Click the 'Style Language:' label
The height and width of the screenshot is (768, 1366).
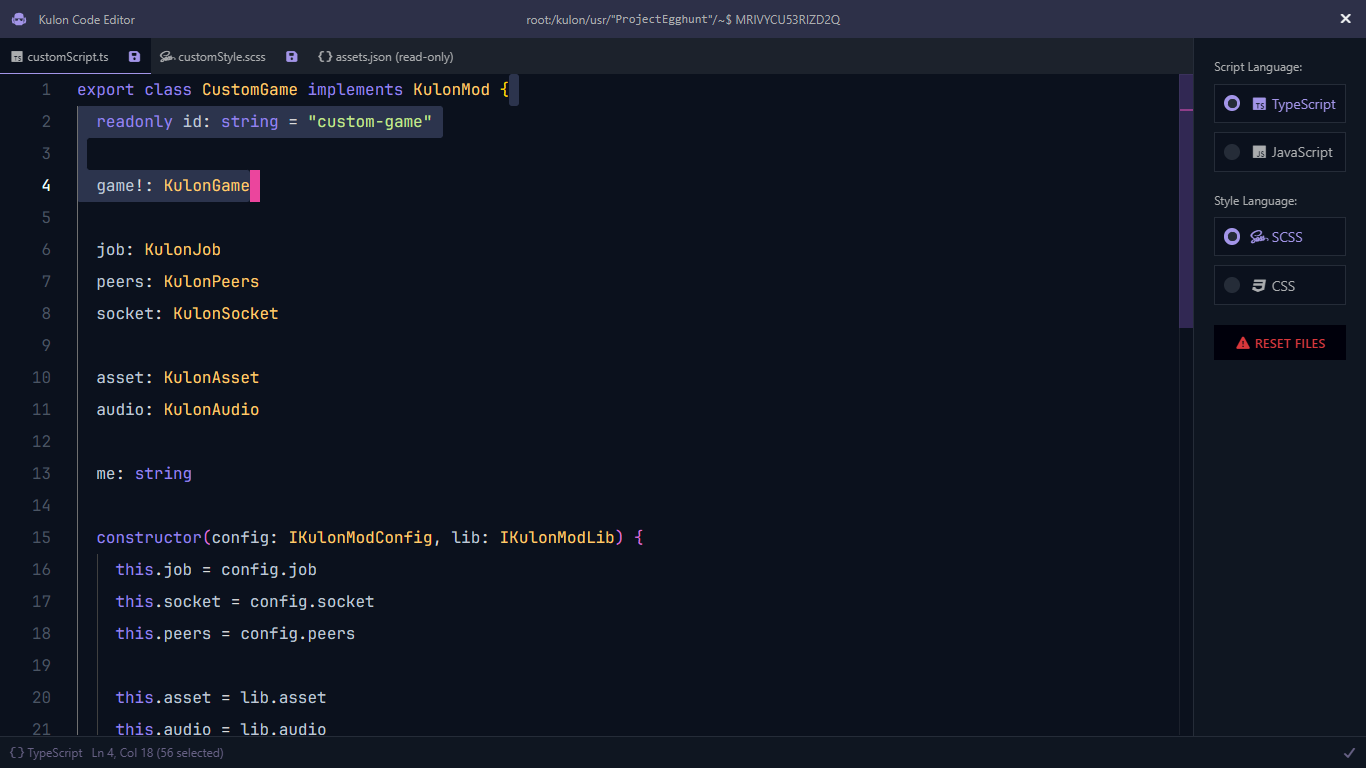tap(1255, 201)
